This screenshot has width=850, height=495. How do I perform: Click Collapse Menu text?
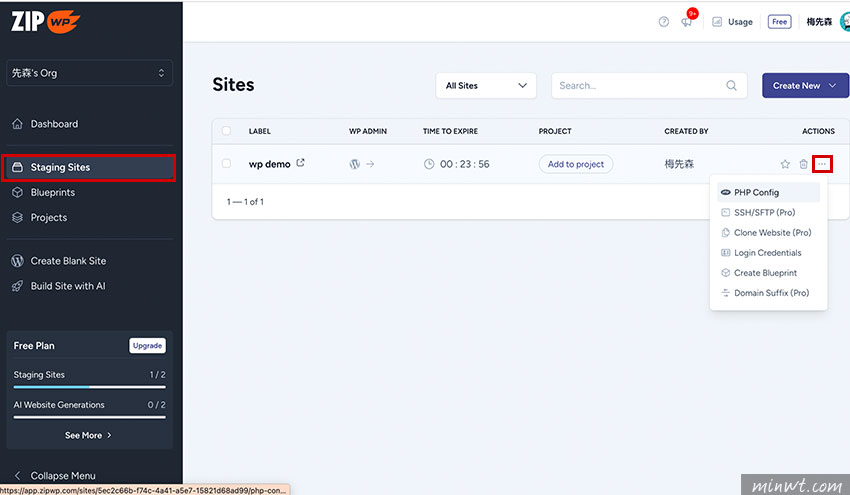click(63, 475)
